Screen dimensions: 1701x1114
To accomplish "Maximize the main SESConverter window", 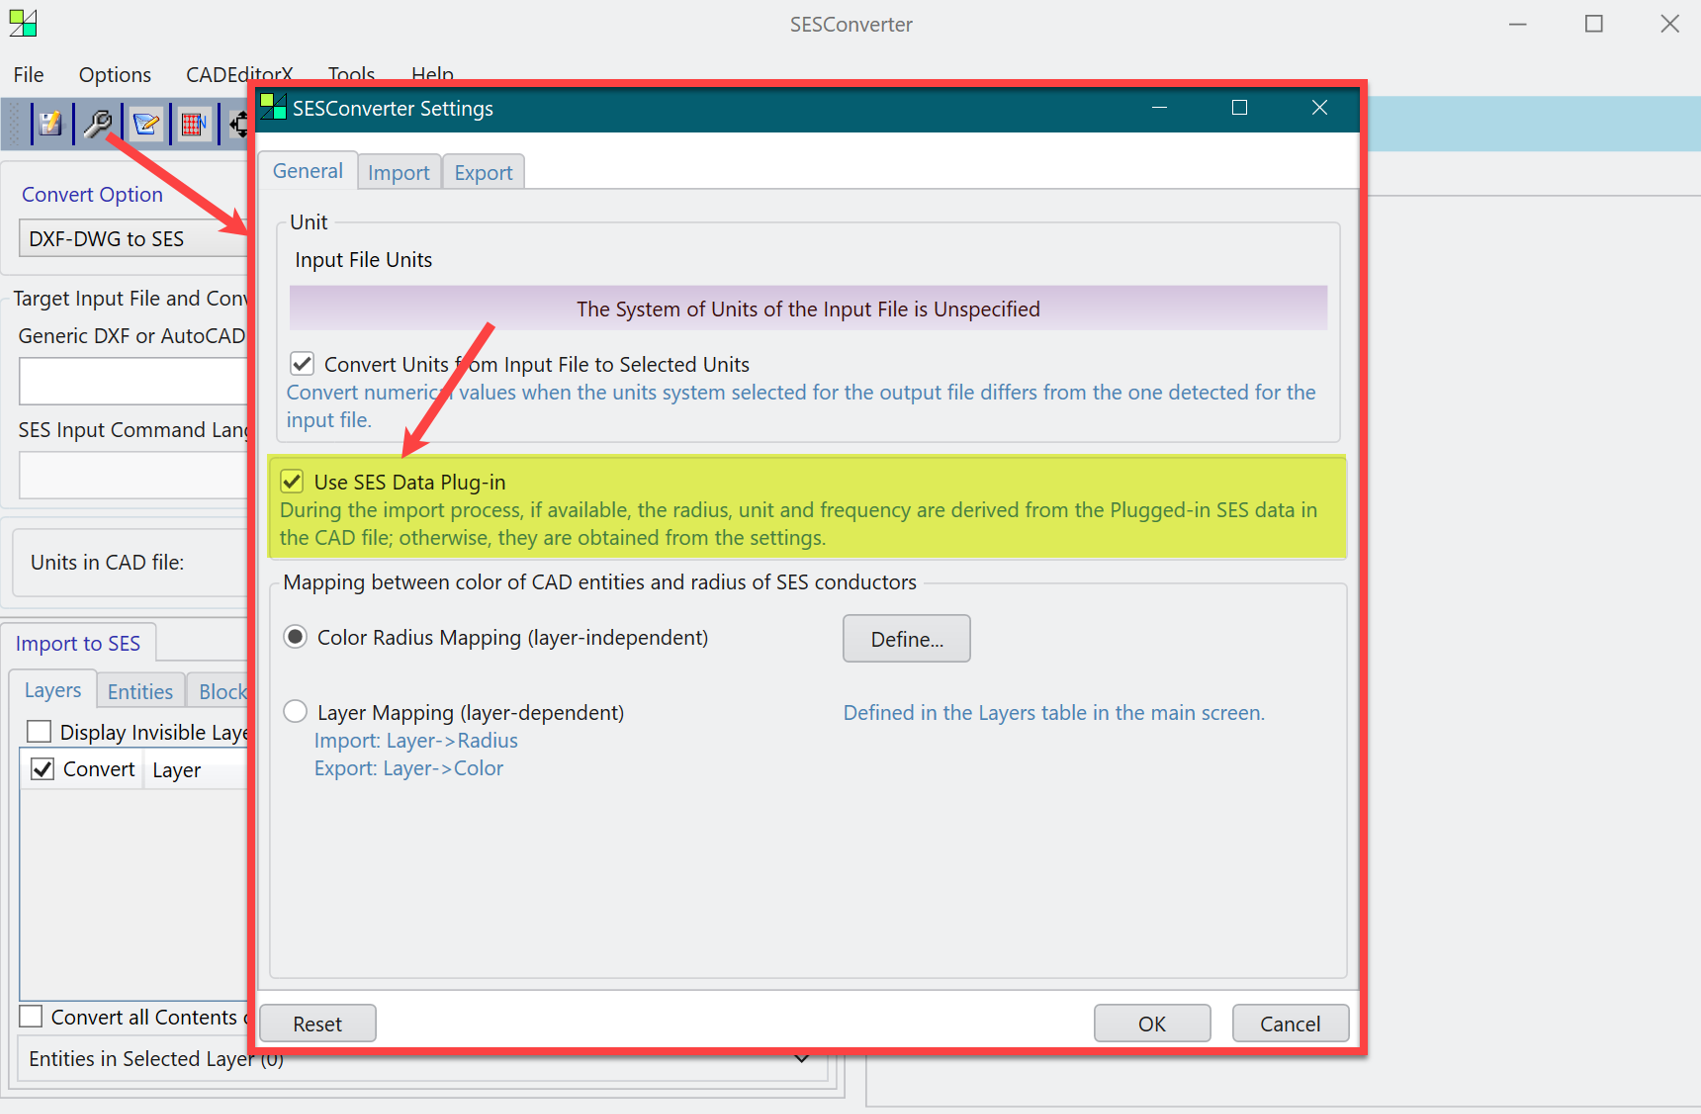I will [x=1594, y=24].
